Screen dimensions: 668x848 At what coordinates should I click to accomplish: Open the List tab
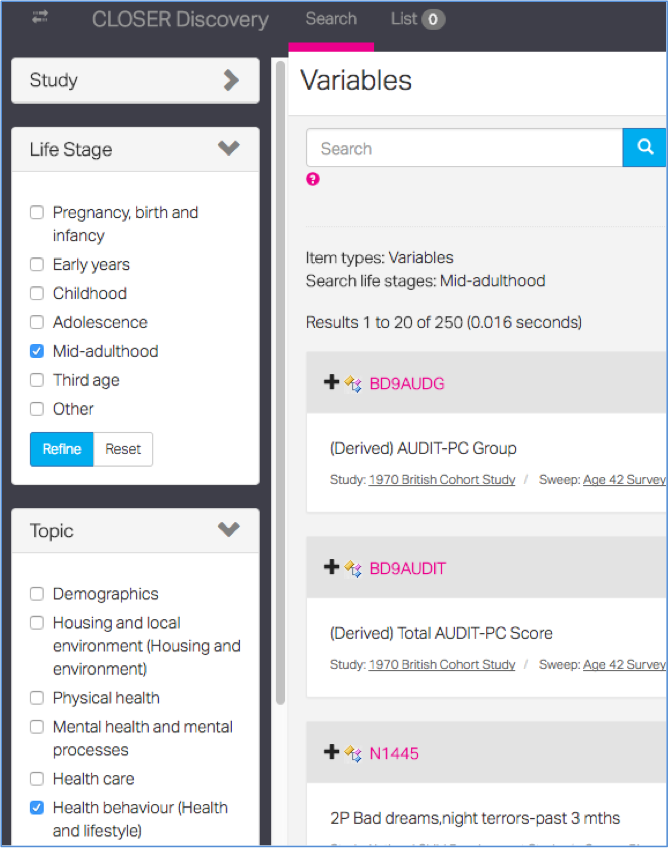point(418,19)
